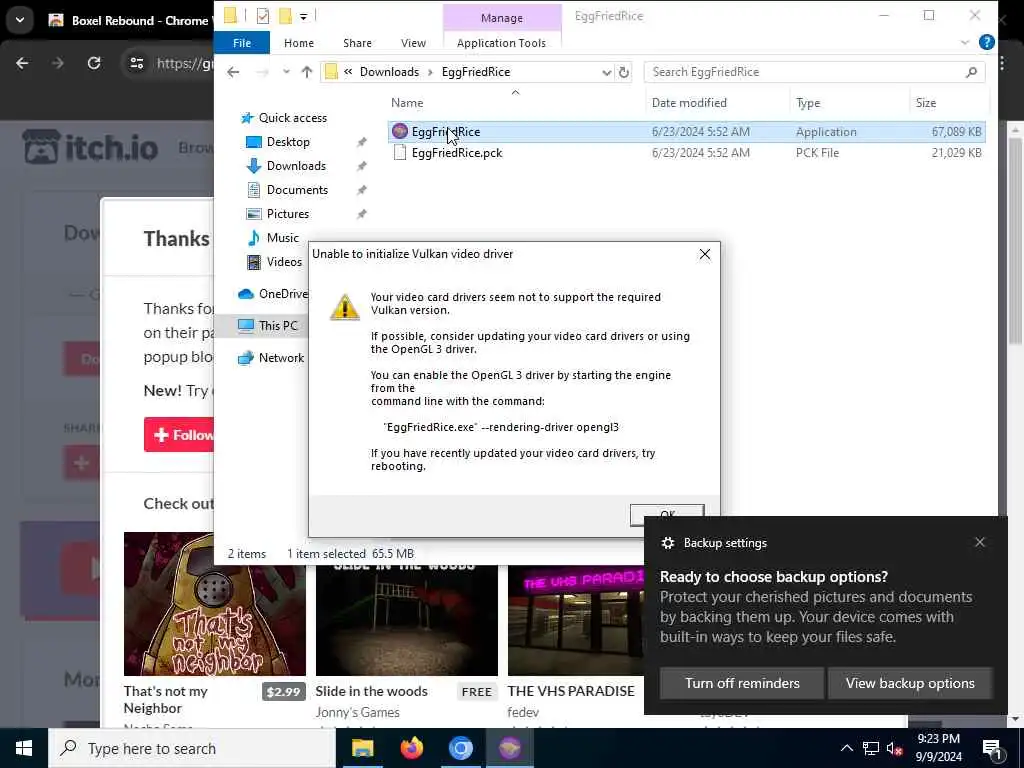Open the File menu in Explorer
1024x768 pixels.
(242, 43)
